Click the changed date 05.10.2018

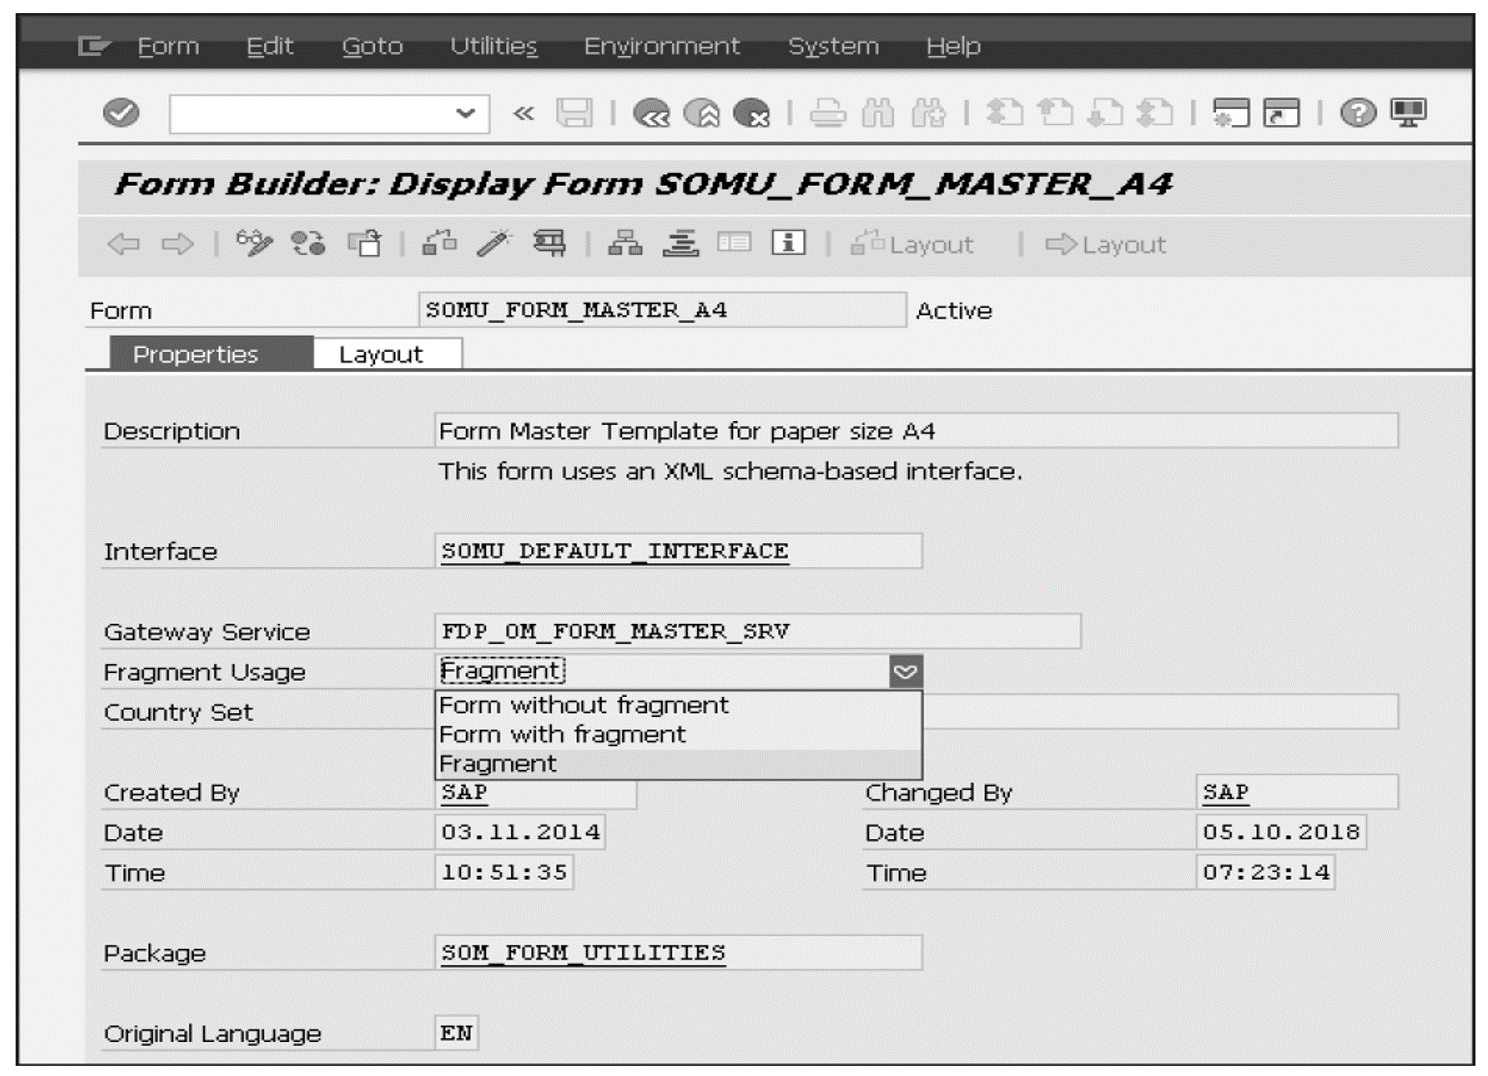(x=1281, y=832)
